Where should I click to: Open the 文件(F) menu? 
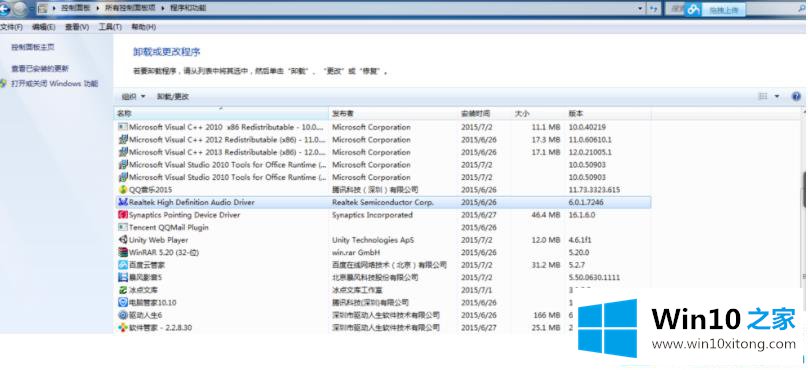pos(11,27)
